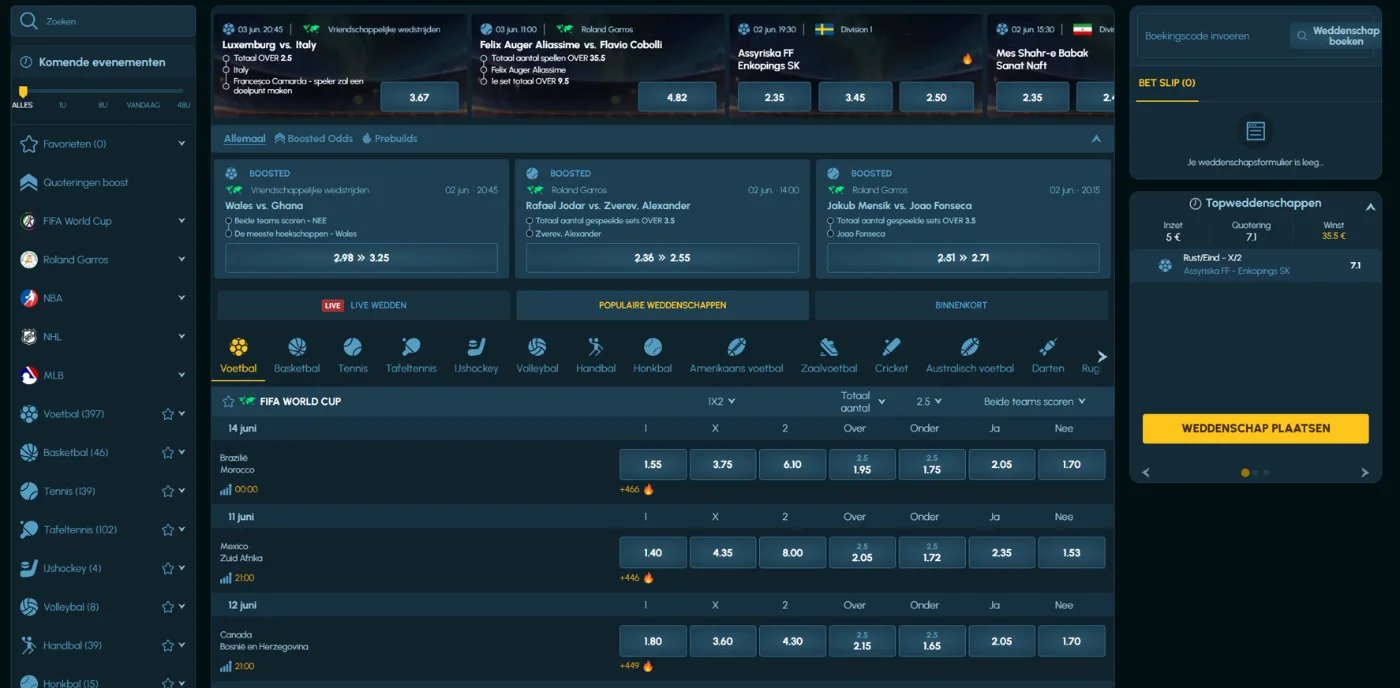Open the Totaal aantal market dropdown
Screen dimensions: 1400x688
click(x=863, y=401)
